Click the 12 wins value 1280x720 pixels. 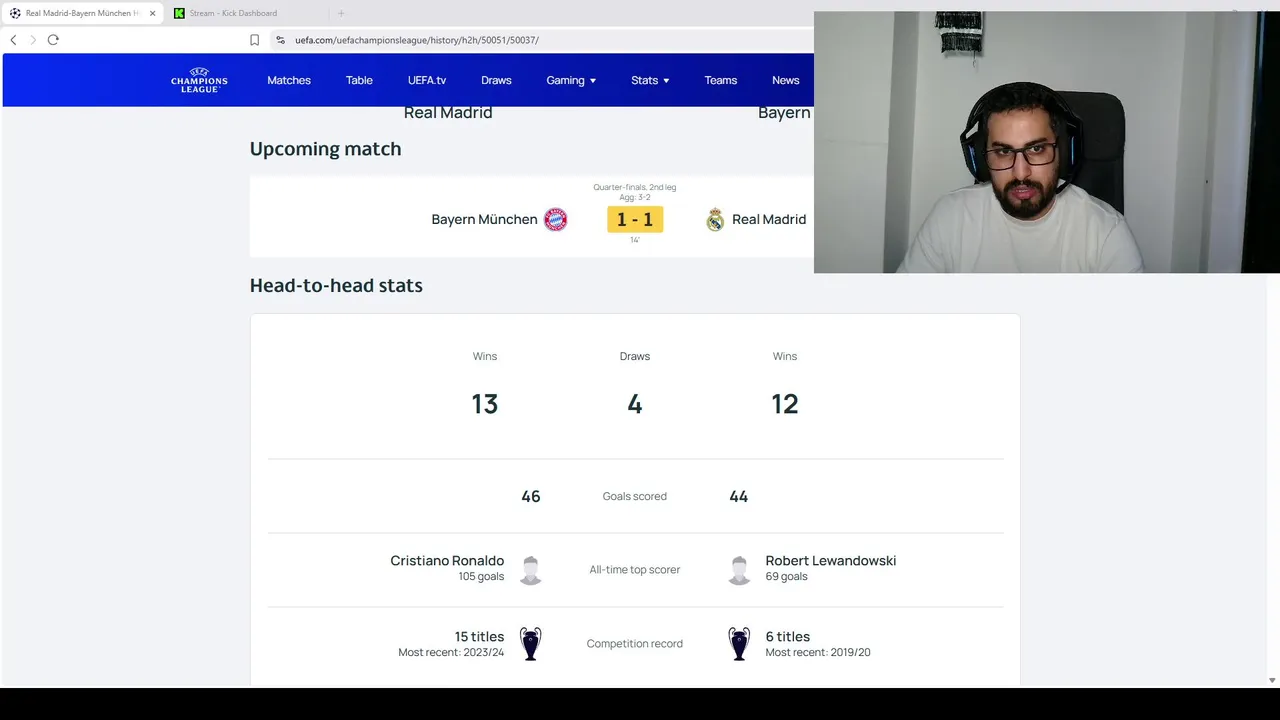pos(785,404)
